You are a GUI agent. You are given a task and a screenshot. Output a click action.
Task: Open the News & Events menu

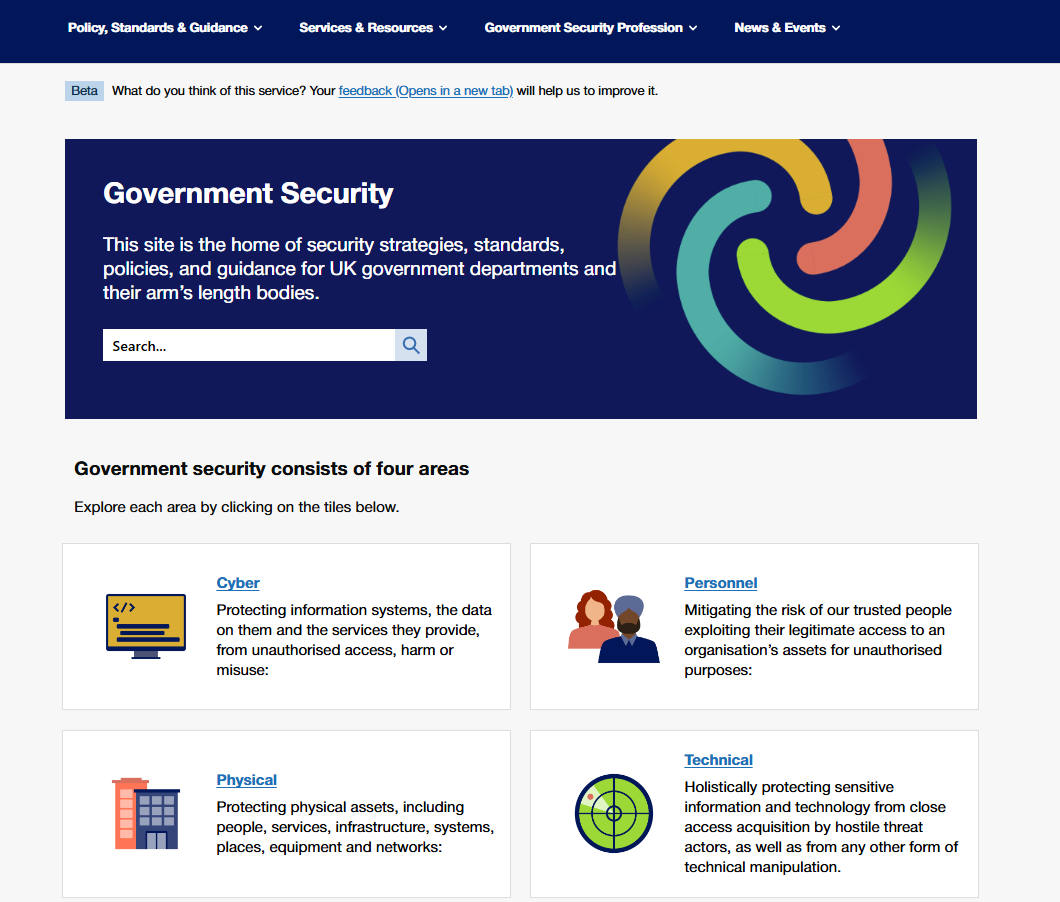tap(779, 28)
